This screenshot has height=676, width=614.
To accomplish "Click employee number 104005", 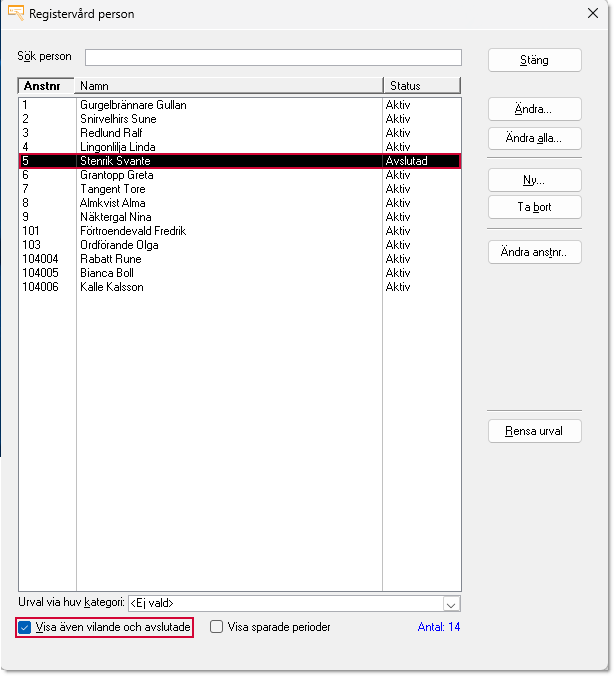I will point(40,273).
